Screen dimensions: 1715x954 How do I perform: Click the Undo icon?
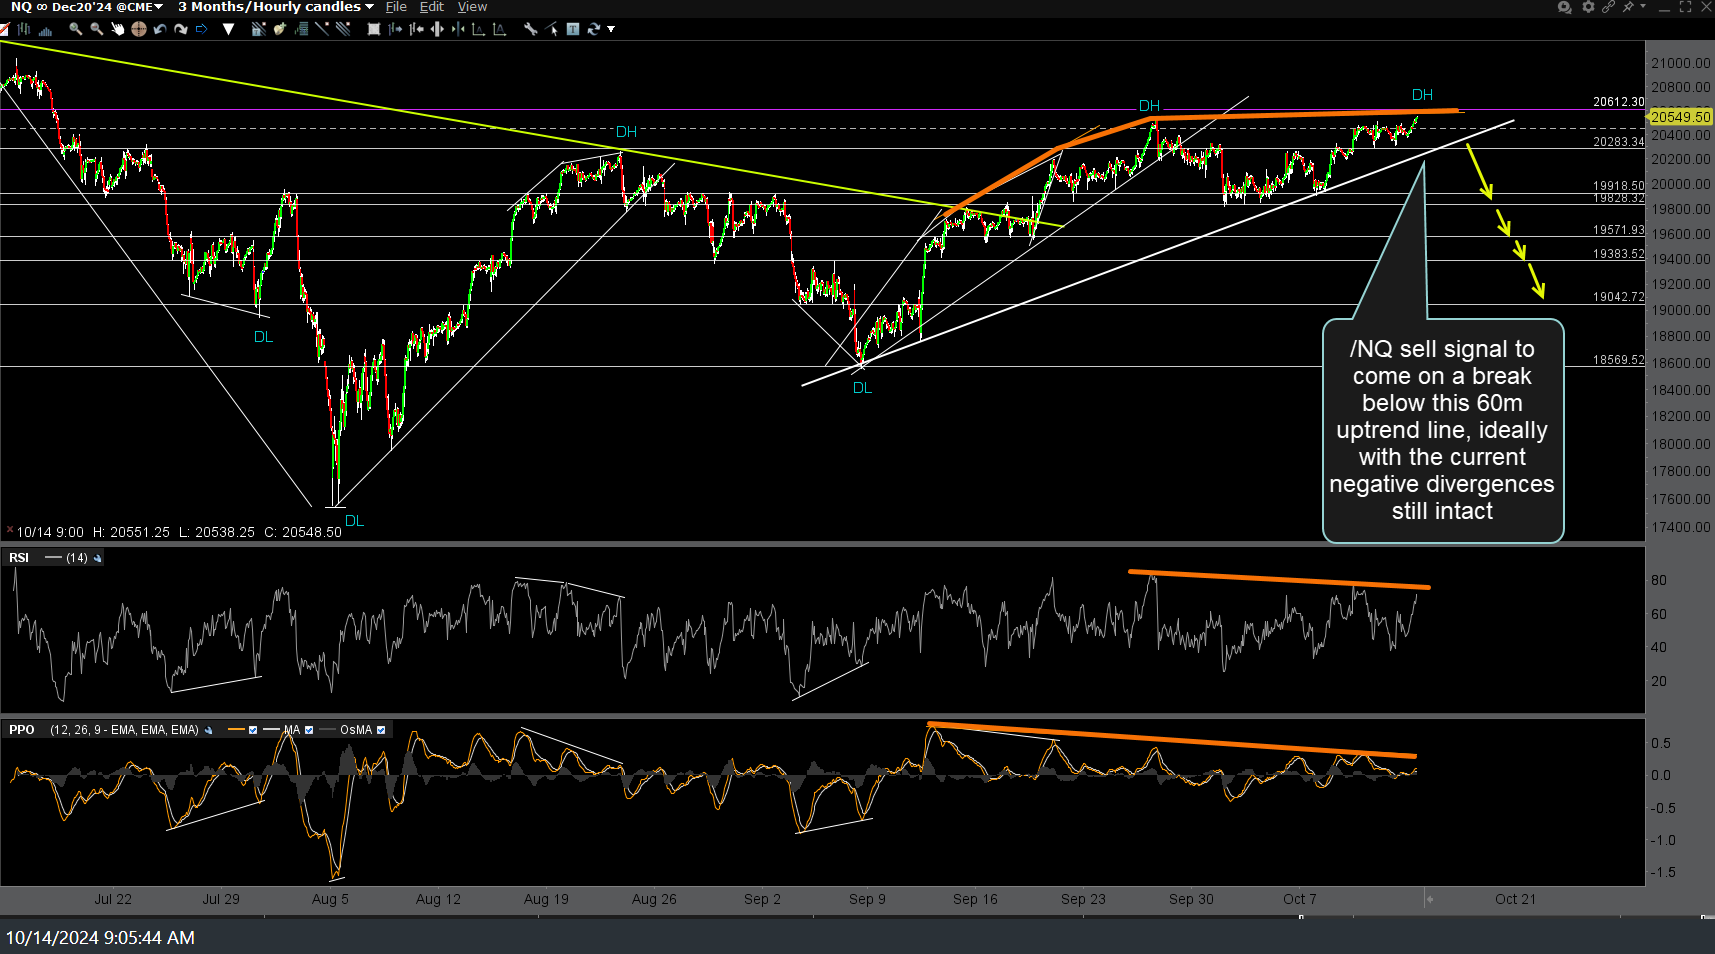[x=159, y=29]
